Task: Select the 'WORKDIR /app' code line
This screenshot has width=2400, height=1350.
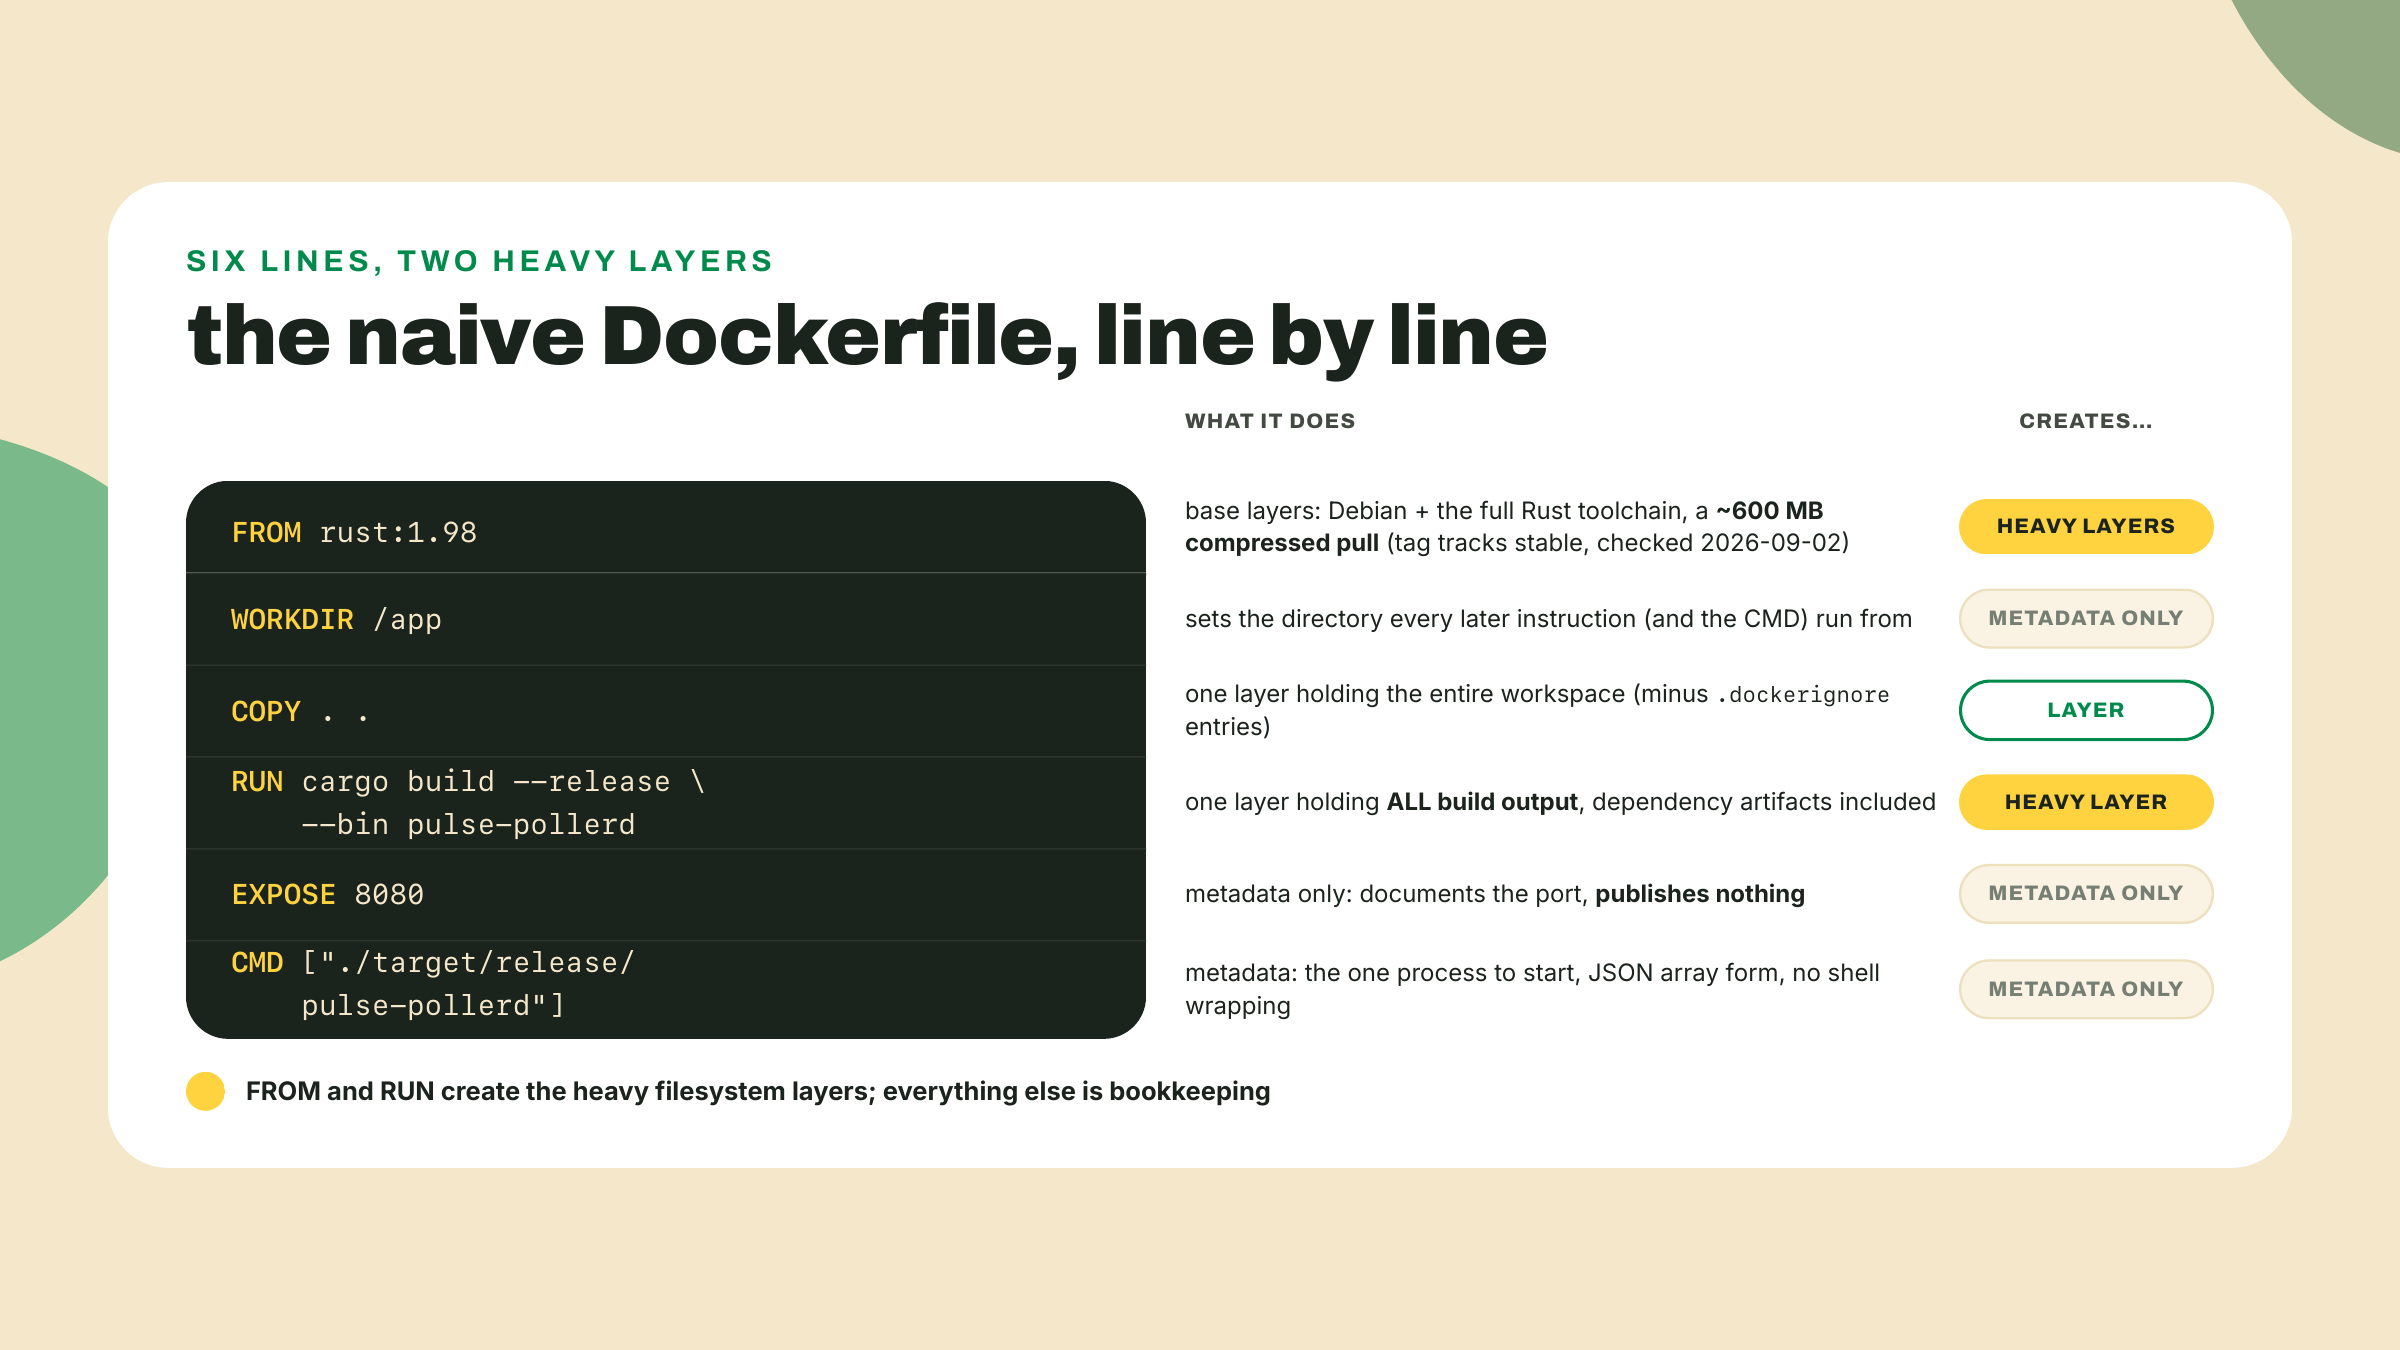Action: pos(336,620)
